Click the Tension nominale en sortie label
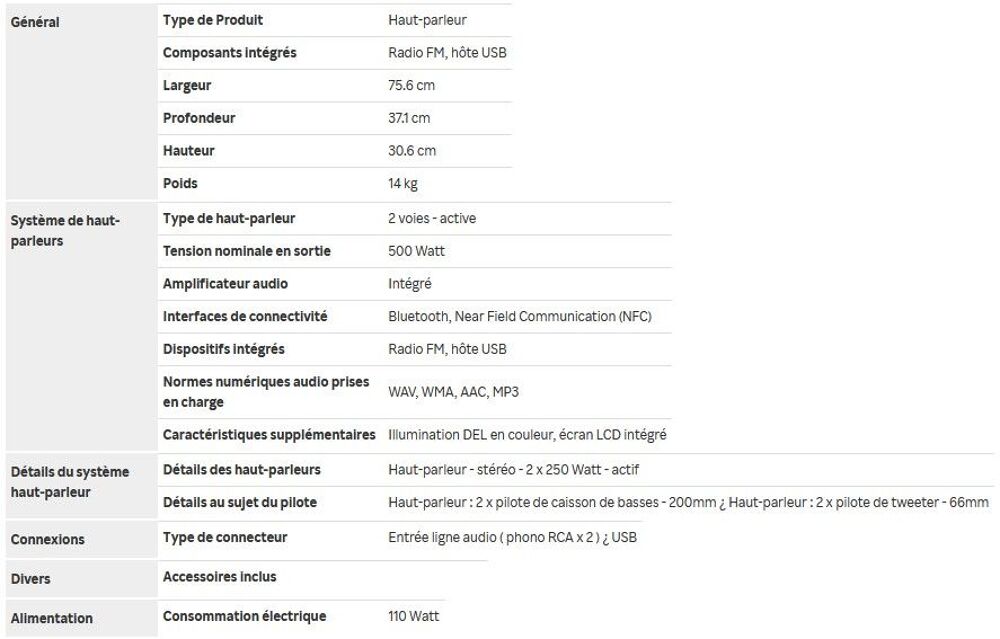Image resolution: width=1000 pixels, height=639 pixels. 247,251
